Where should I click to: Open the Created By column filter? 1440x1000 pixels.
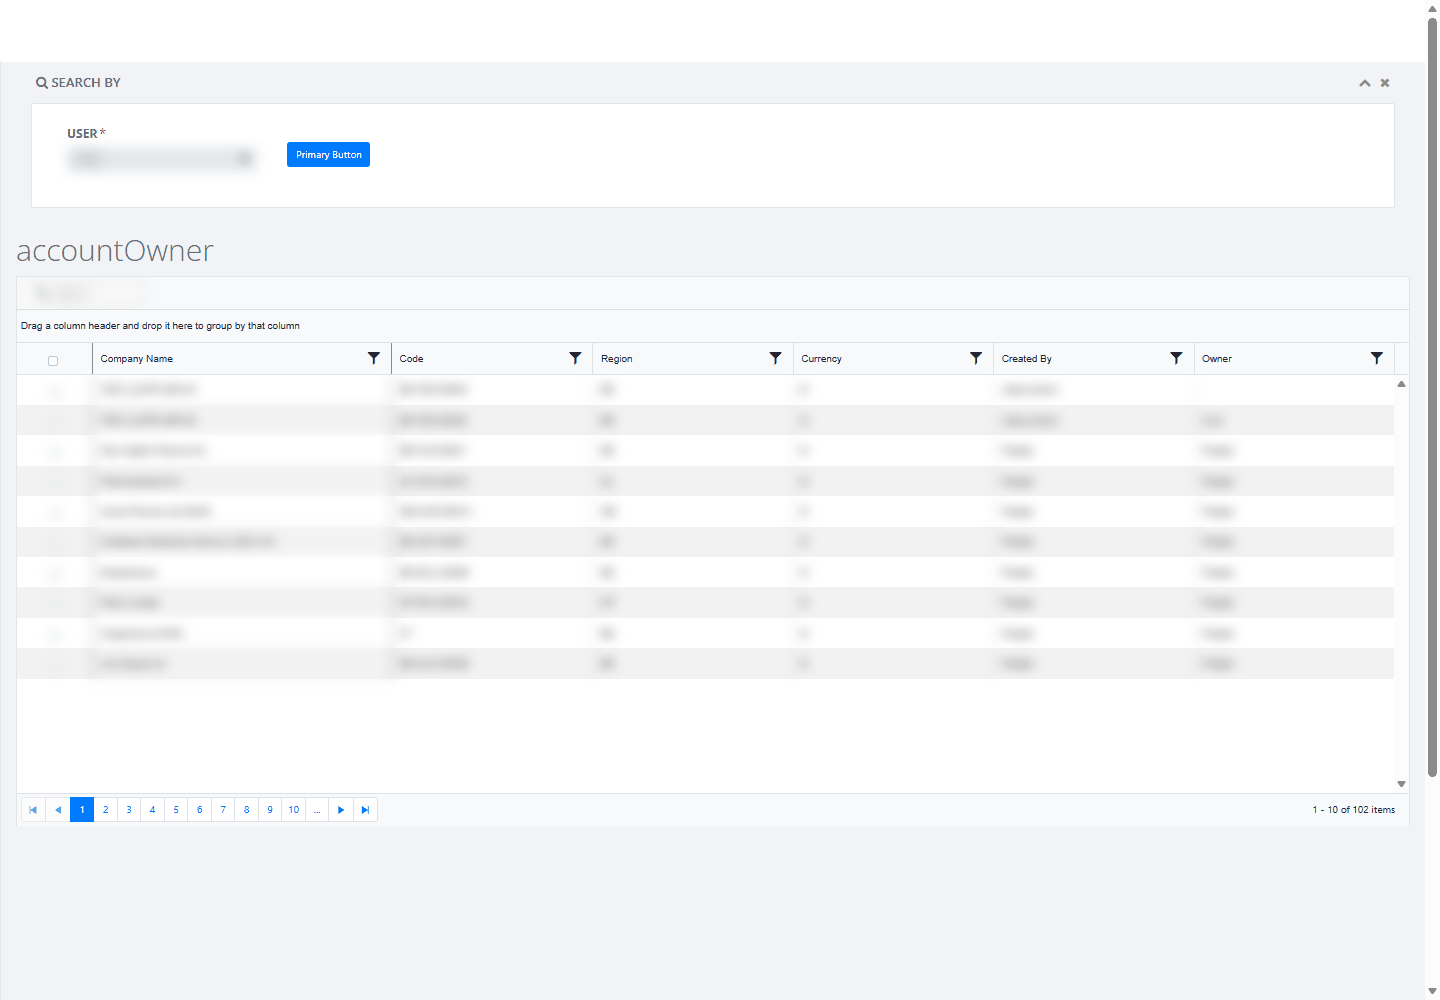[x=1176, y=358]
